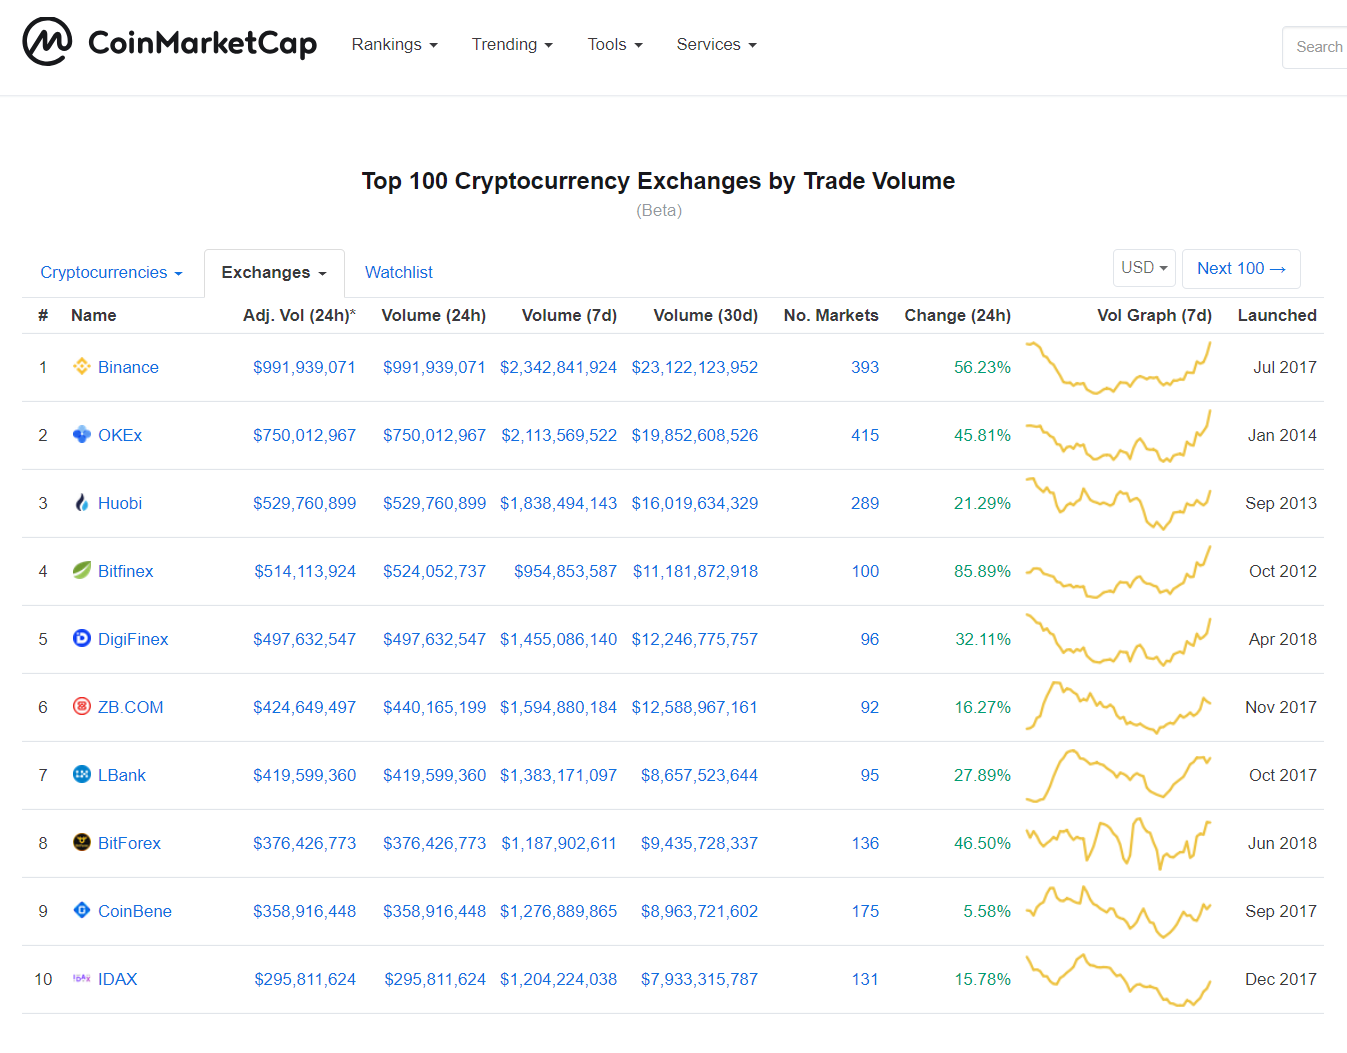Sort by Volume (7d) column header
Image resolution: width=1347 pixels, height=1053 pixels.
point(569,315)
